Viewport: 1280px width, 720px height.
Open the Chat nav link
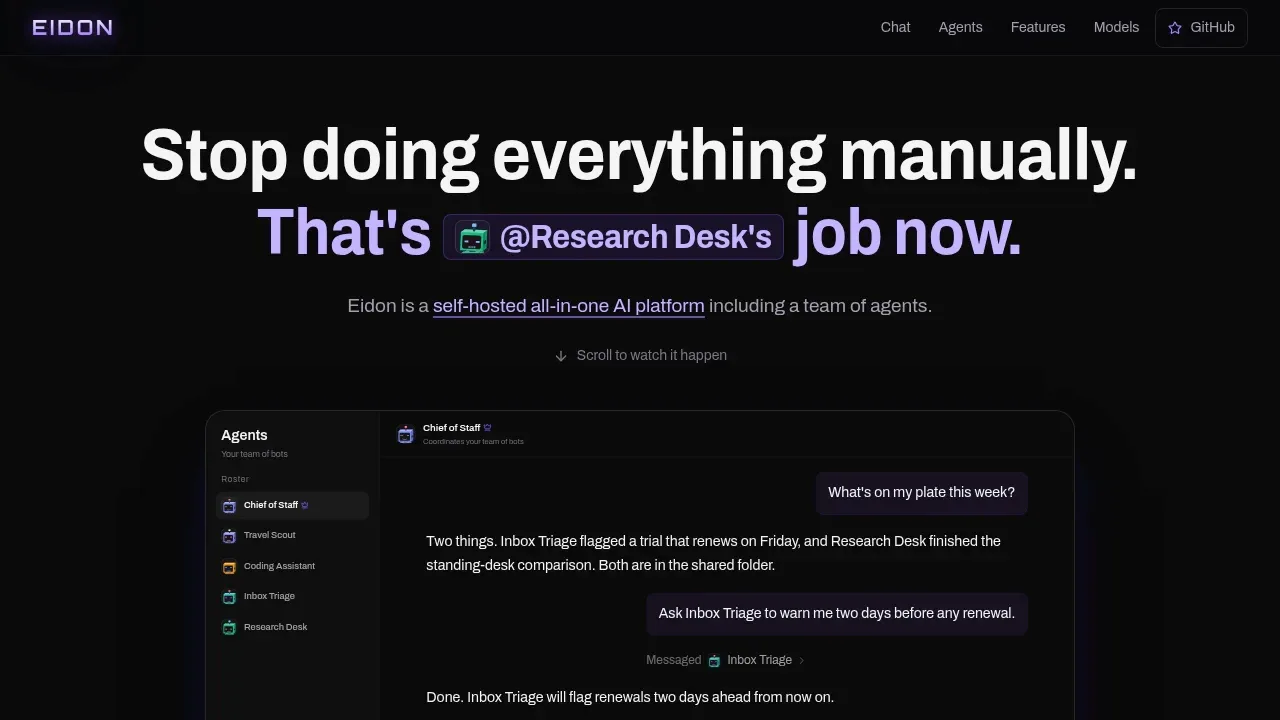pyautogui.click(x=895, y=27)
